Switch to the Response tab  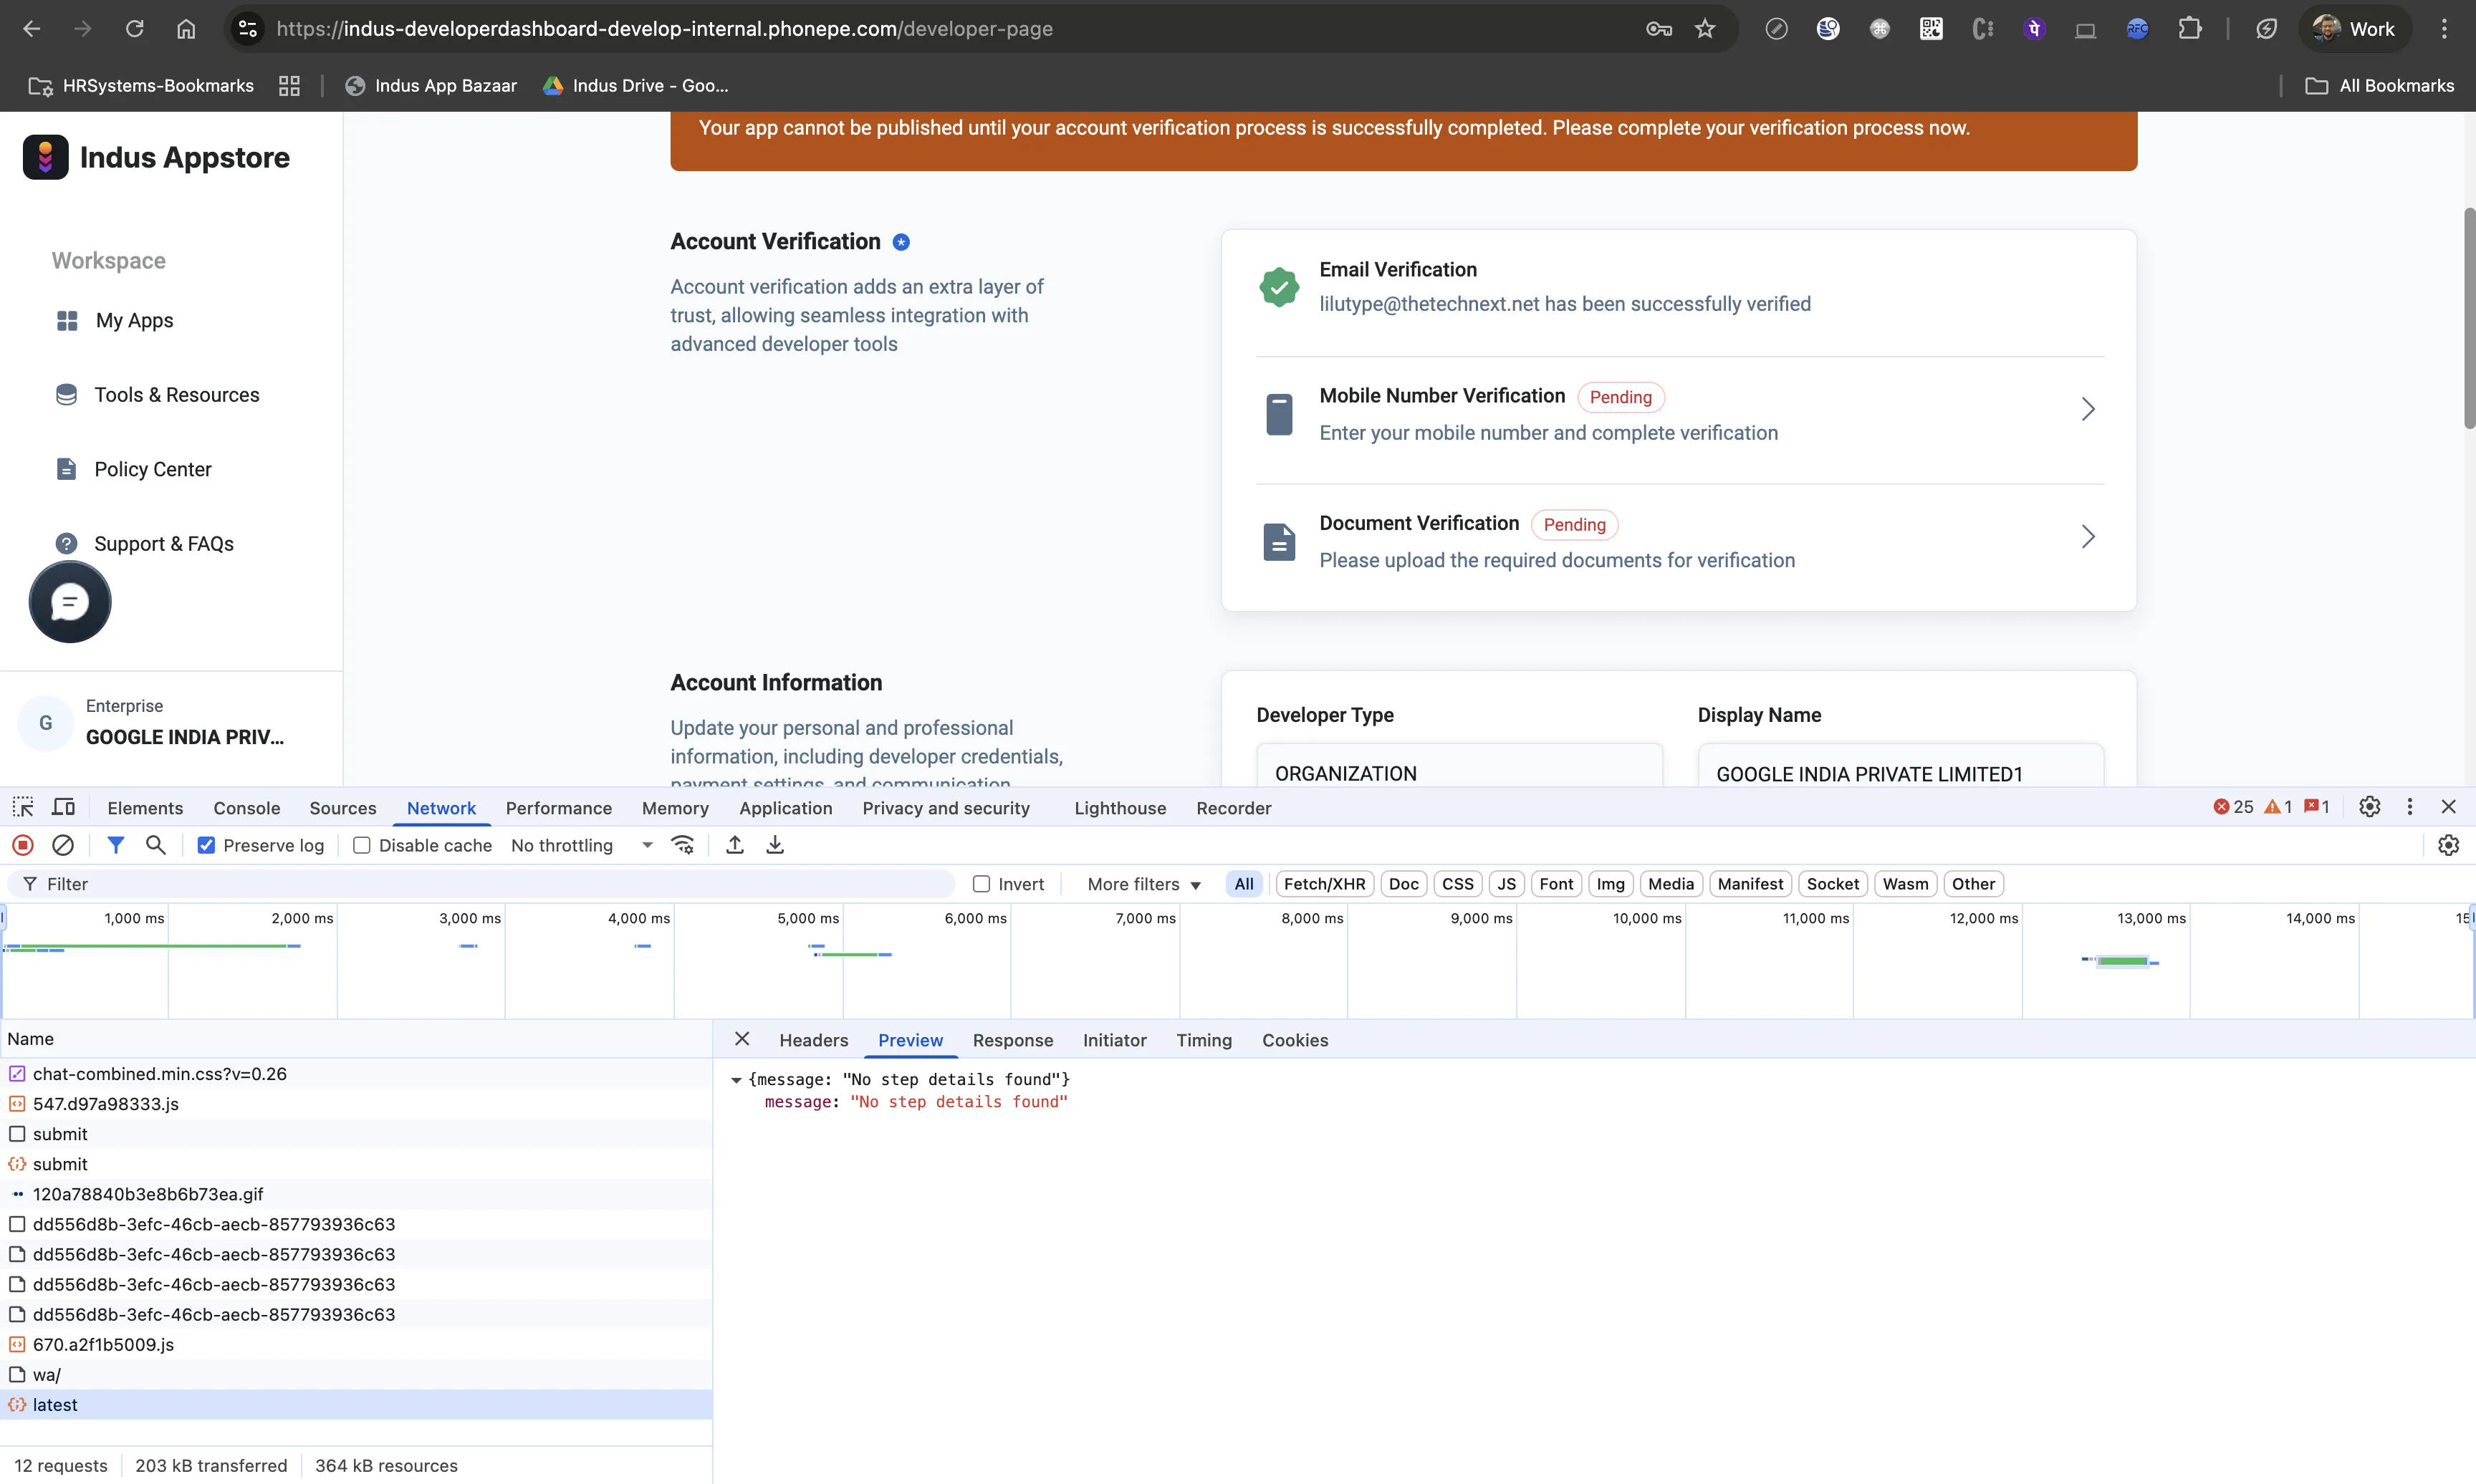pos(1012,1040)
